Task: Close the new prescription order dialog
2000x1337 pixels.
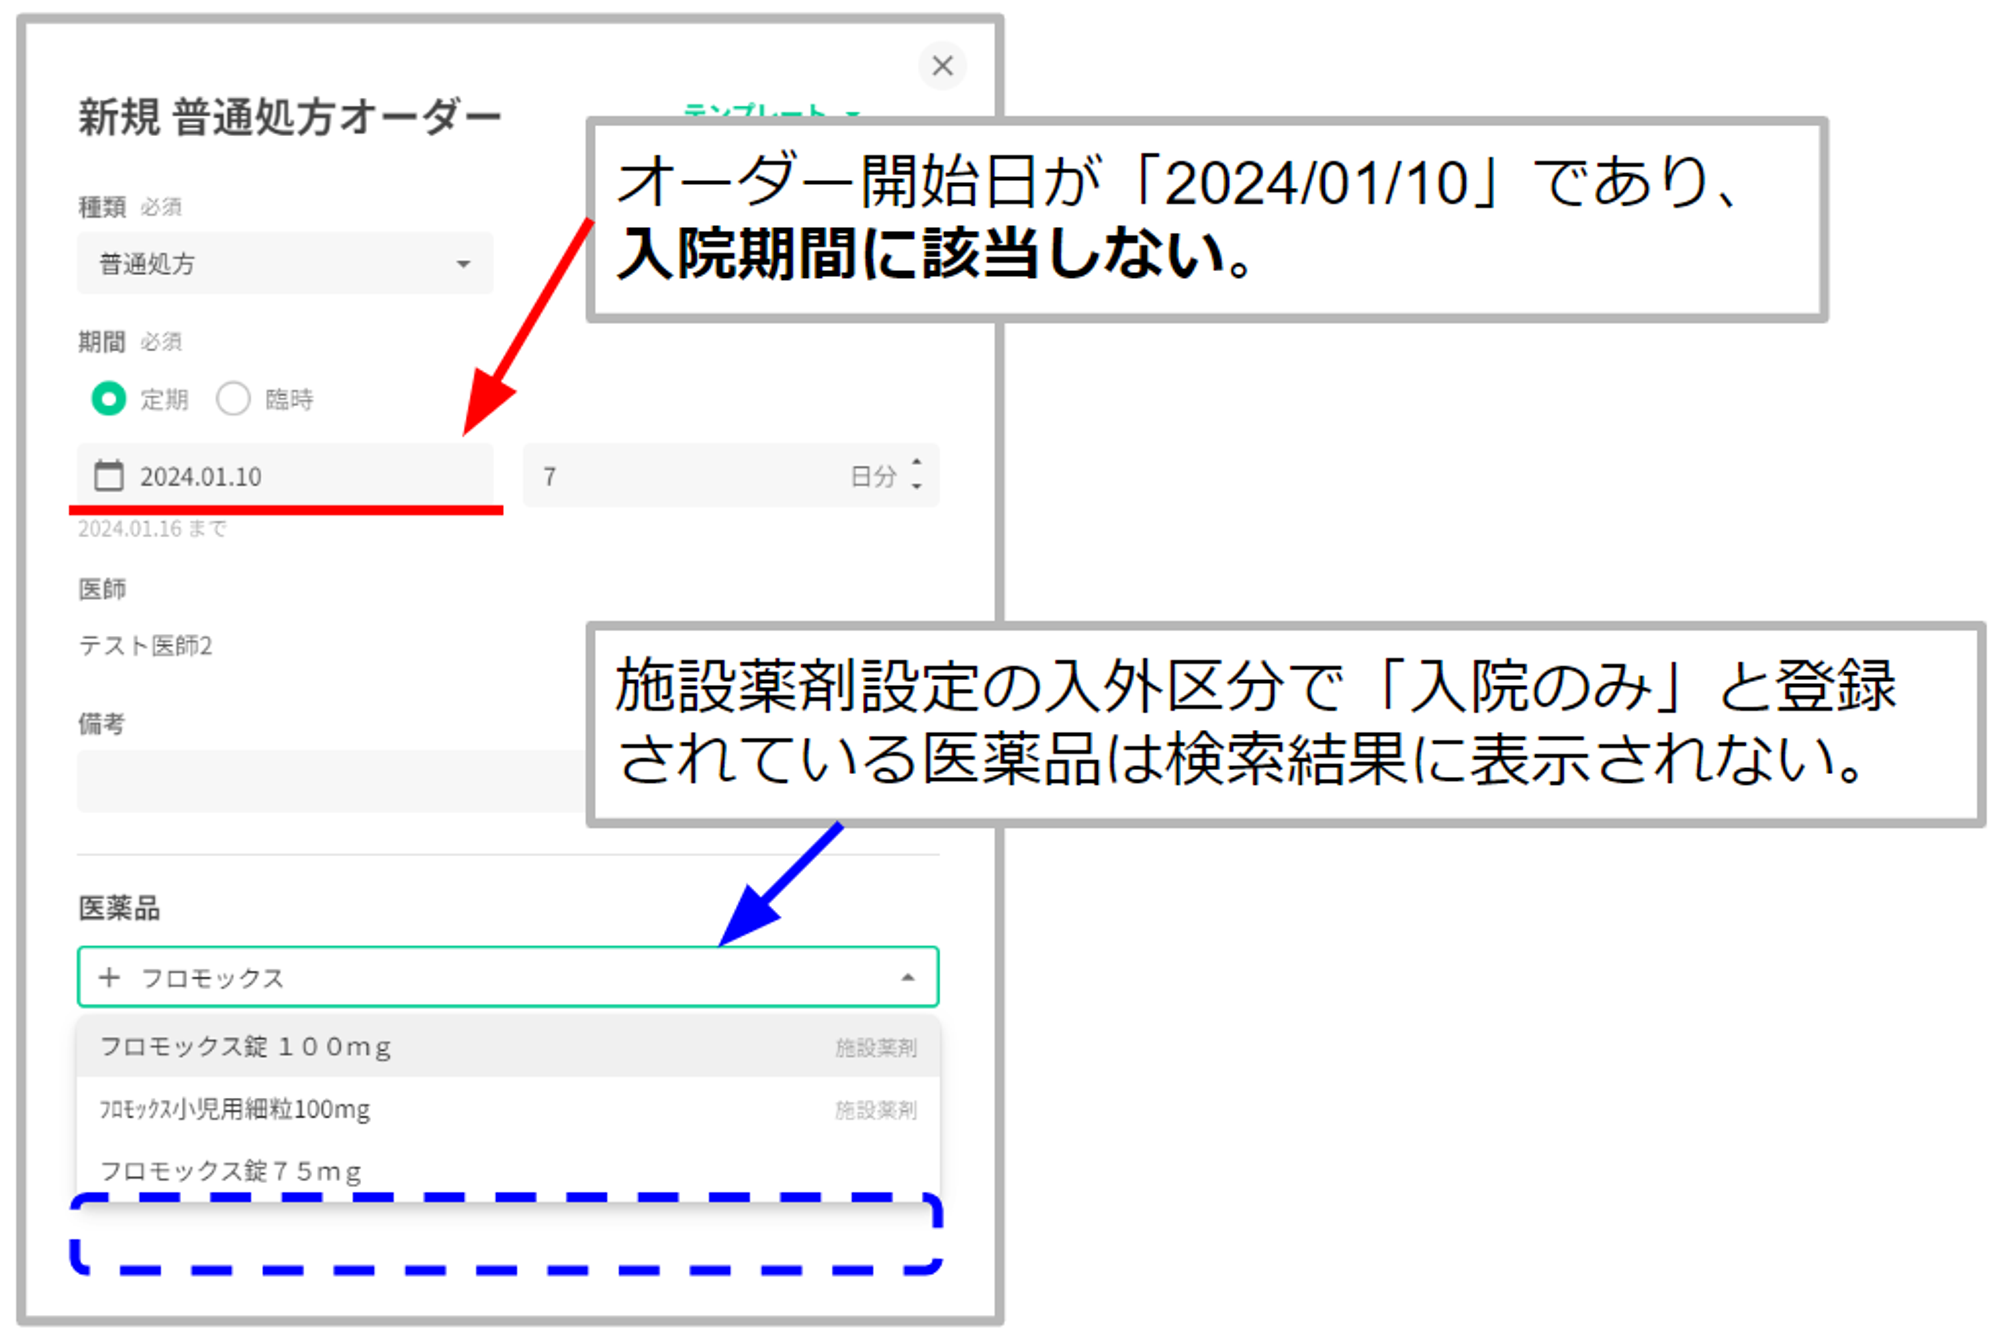Action: [941, 66]
